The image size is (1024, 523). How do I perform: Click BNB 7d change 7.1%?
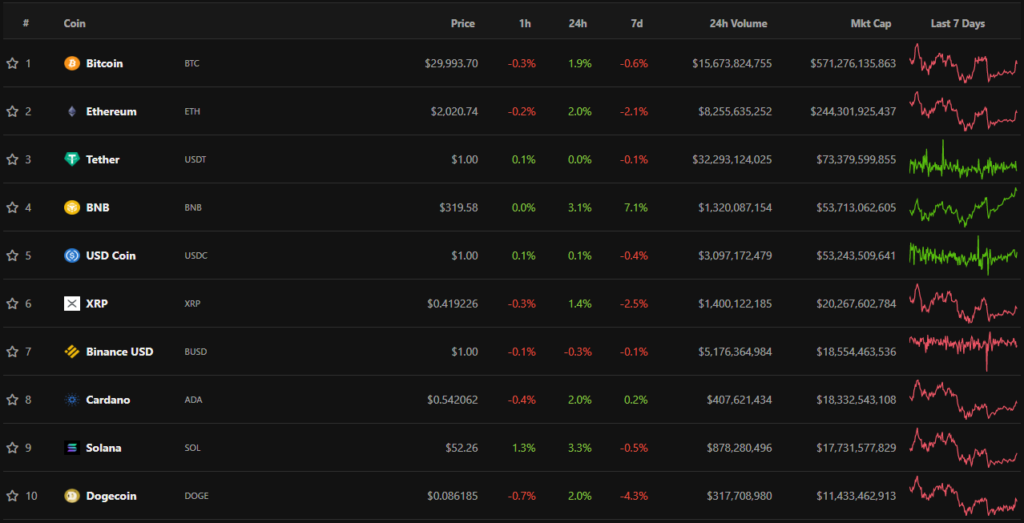point(636,208)
